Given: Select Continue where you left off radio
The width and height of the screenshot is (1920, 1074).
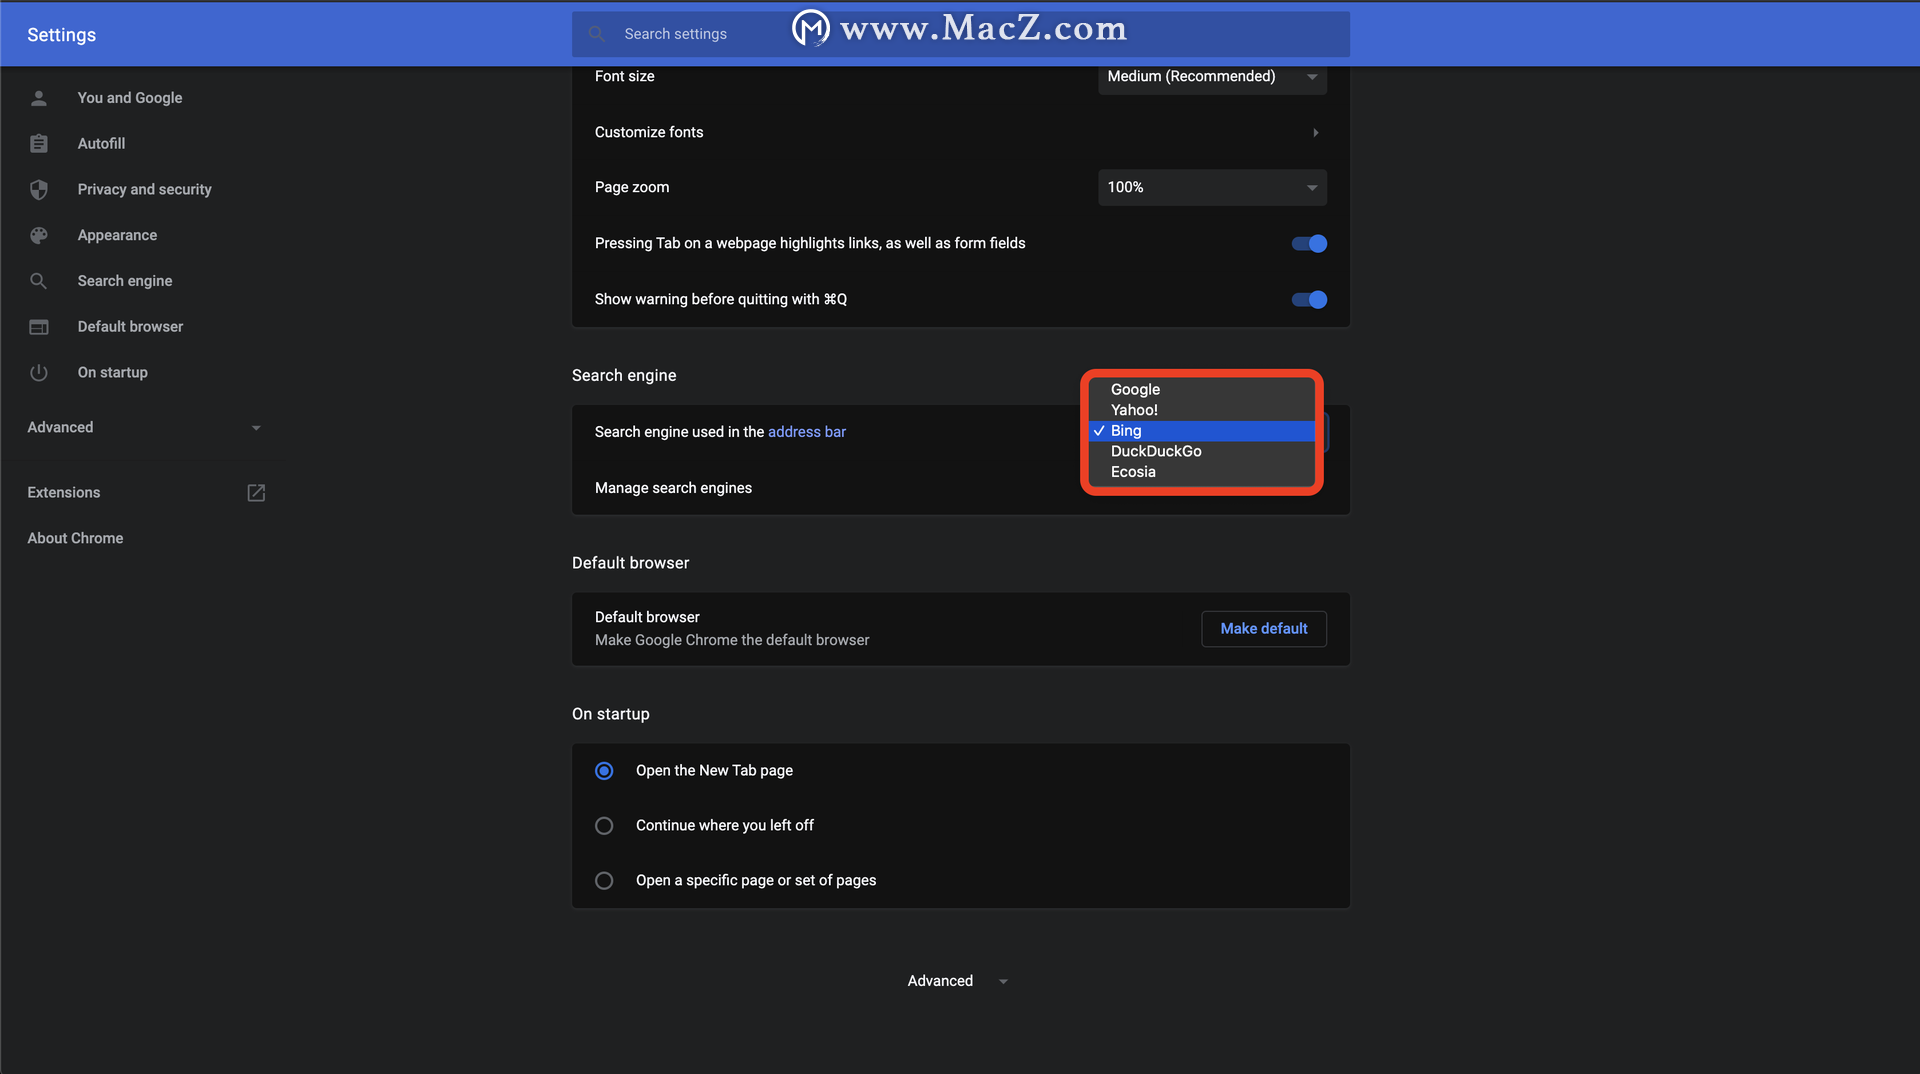Looking at the screenshot, I should [x=604, y=826].
